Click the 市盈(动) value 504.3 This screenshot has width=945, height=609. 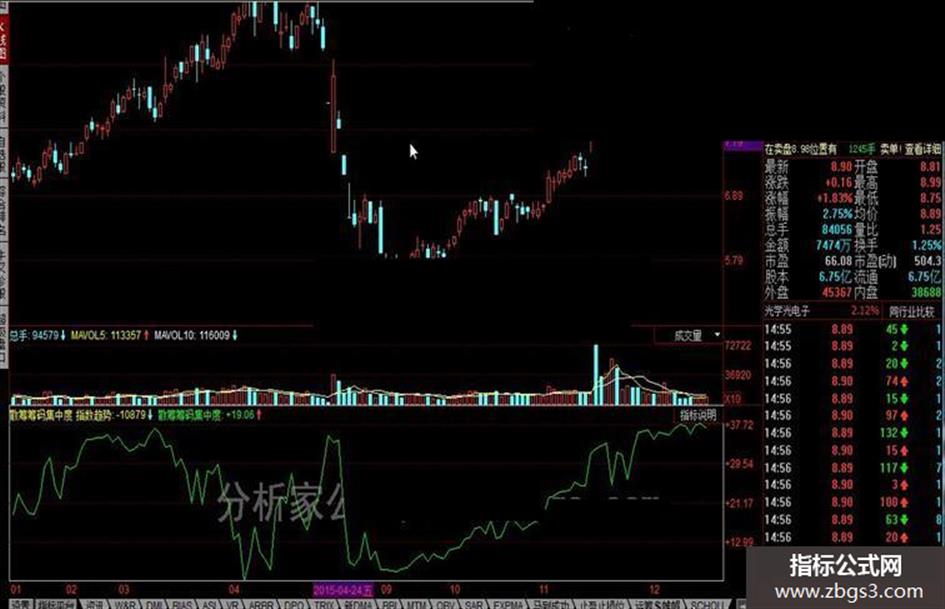(928, 261)
